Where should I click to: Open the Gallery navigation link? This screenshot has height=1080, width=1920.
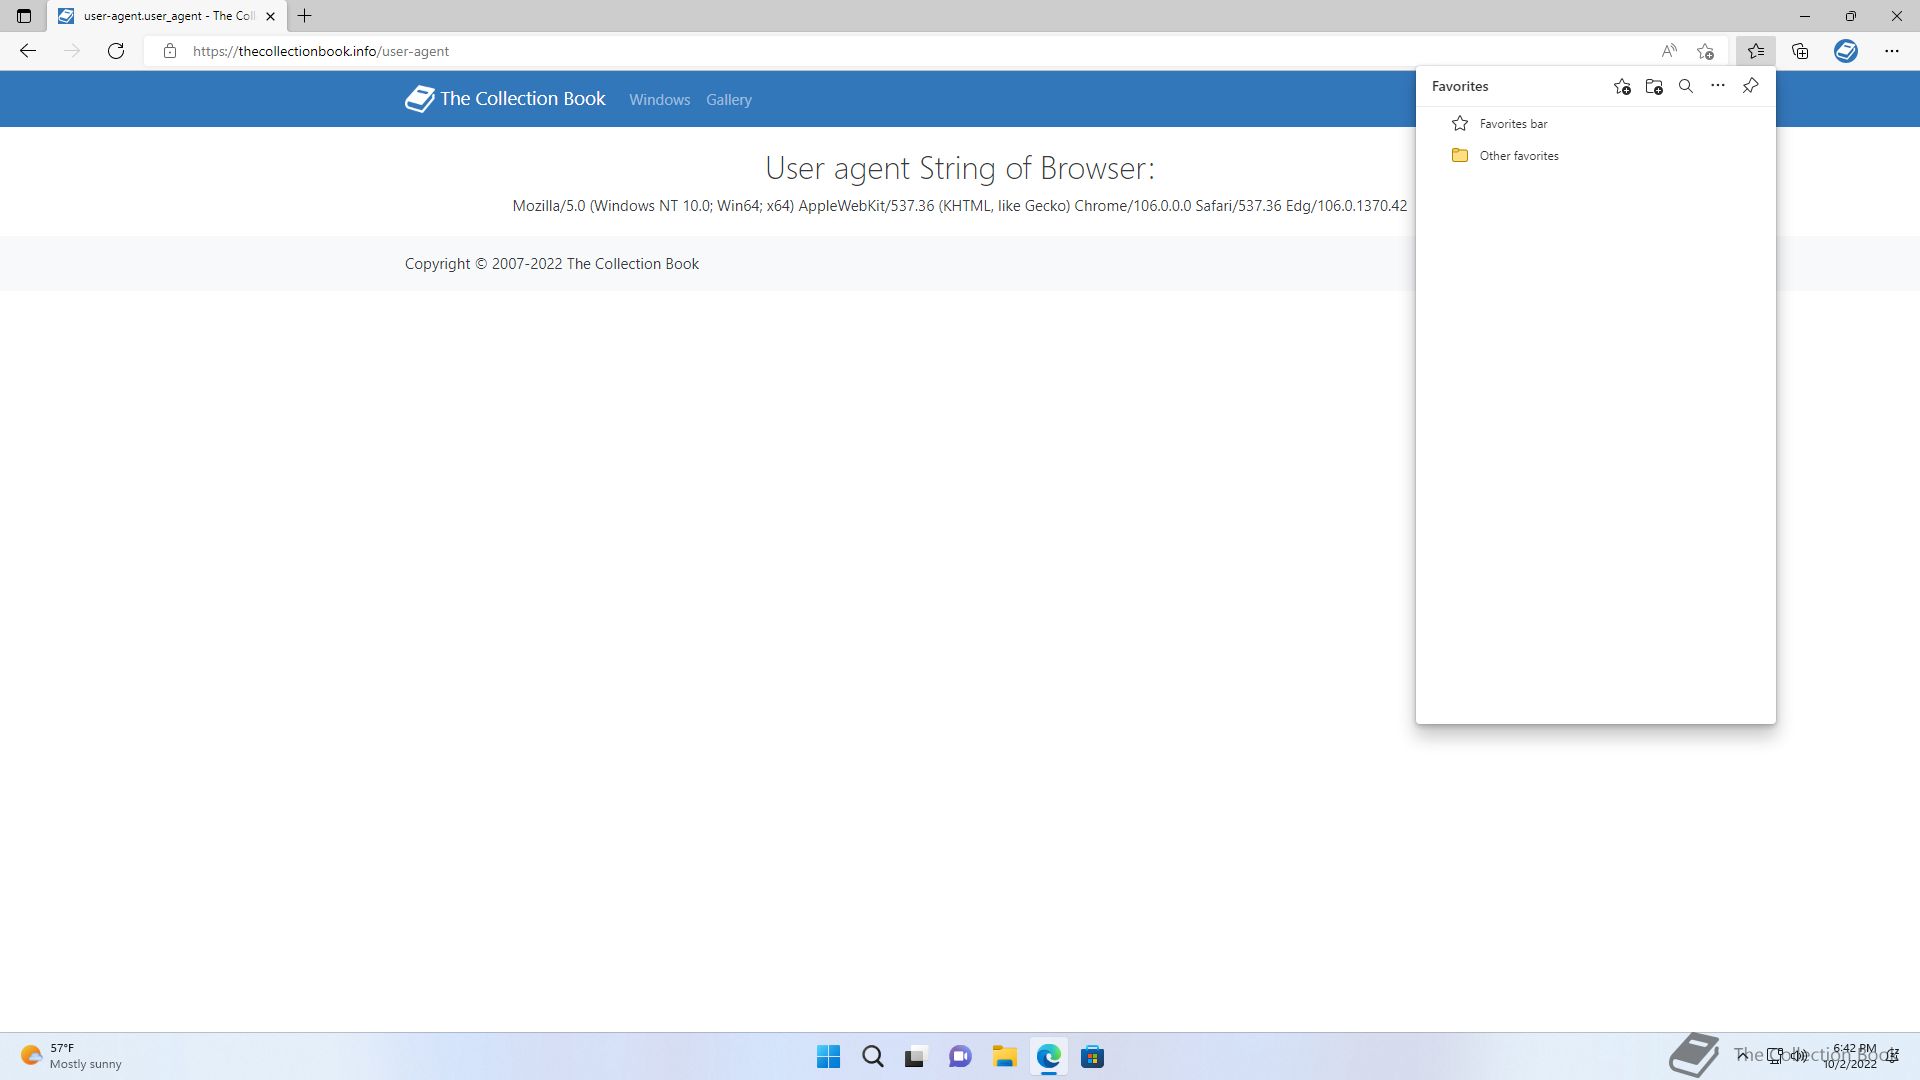(x=728, y=100)
